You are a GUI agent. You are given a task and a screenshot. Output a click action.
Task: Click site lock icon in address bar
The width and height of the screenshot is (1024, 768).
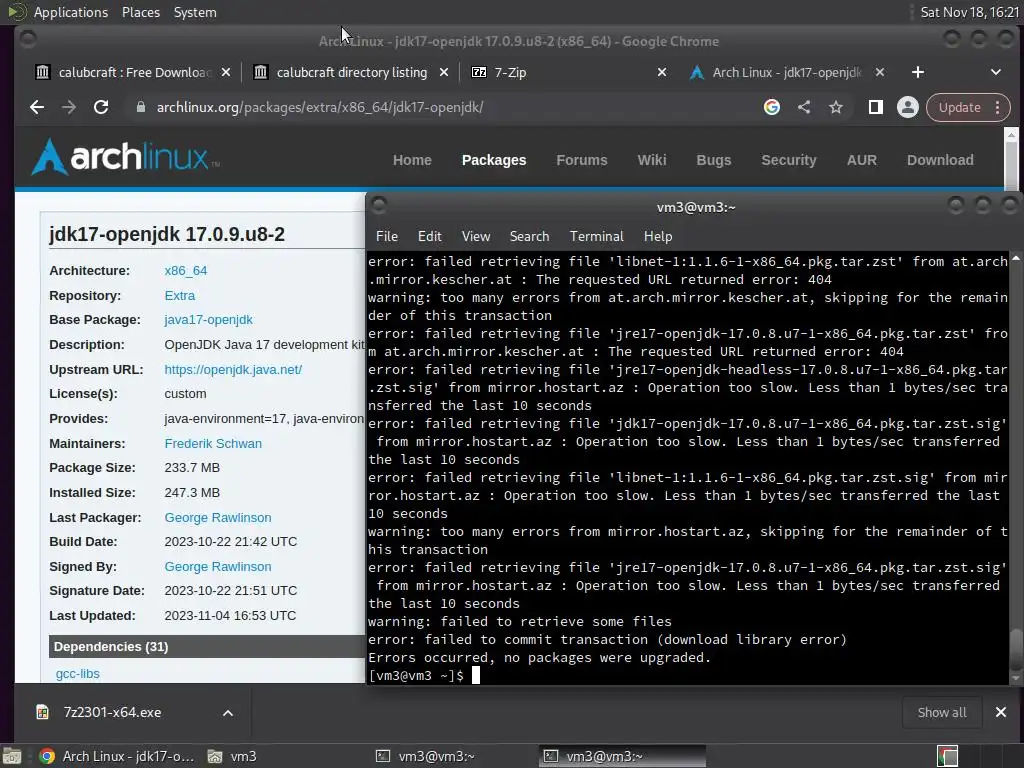click(140, 108)
